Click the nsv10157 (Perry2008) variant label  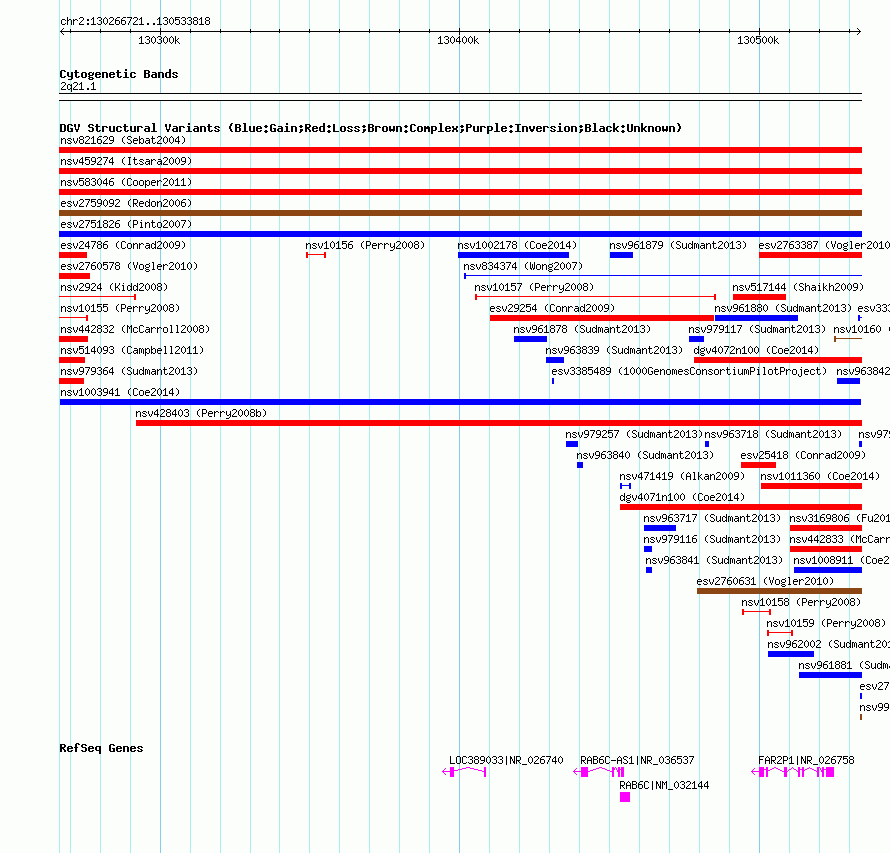(x=534, y=287)
